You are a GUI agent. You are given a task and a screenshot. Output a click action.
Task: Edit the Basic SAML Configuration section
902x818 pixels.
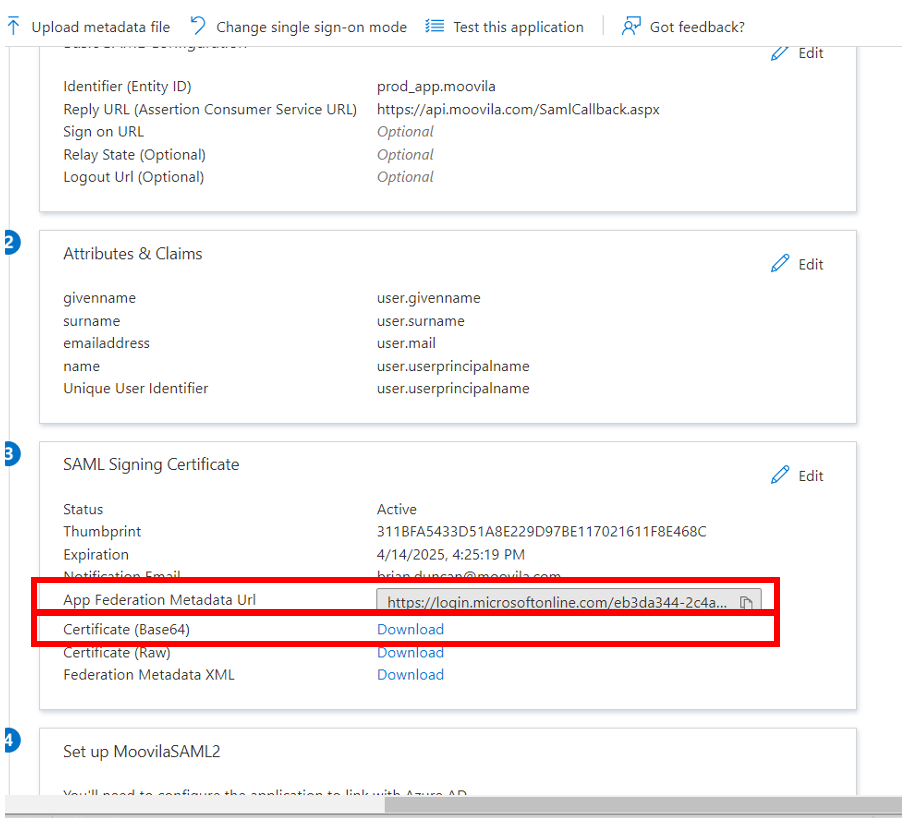(x=798, y=53)
